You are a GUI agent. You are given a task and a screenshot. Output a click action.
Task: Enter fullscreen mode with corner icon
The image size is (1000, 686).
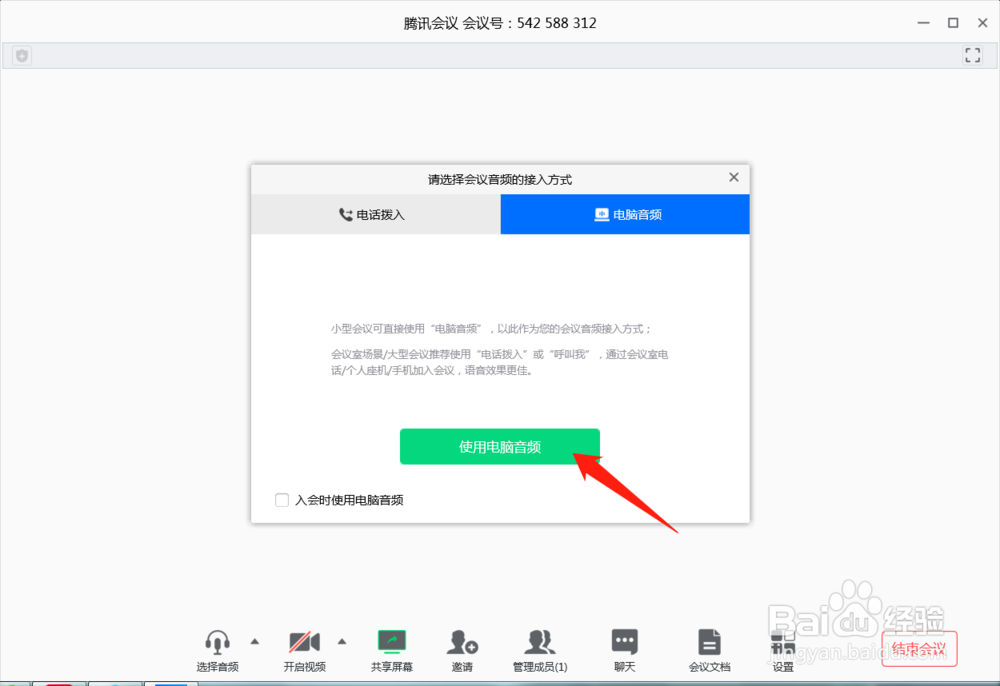pyautogui.click(x=973, y=55)
